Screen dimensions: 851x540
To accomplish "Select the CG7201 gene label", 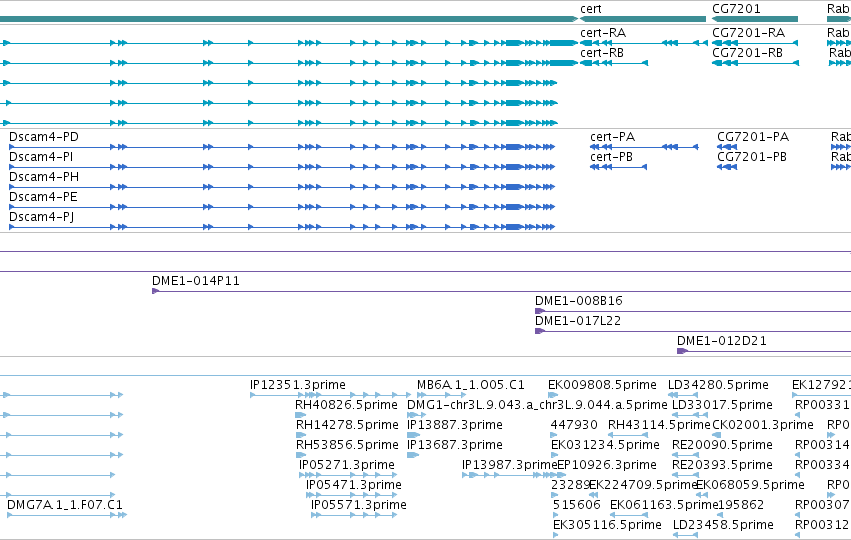I will 736,9.
